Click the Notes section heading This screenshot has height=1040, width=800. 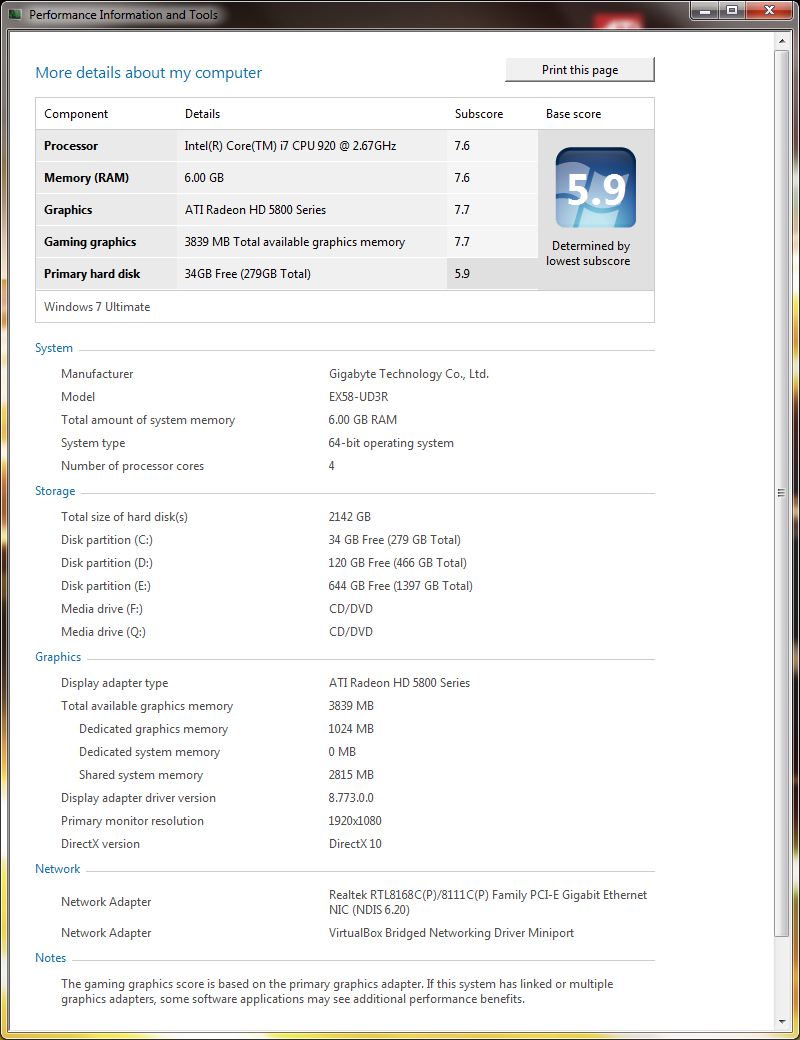(x=50, y=958)
